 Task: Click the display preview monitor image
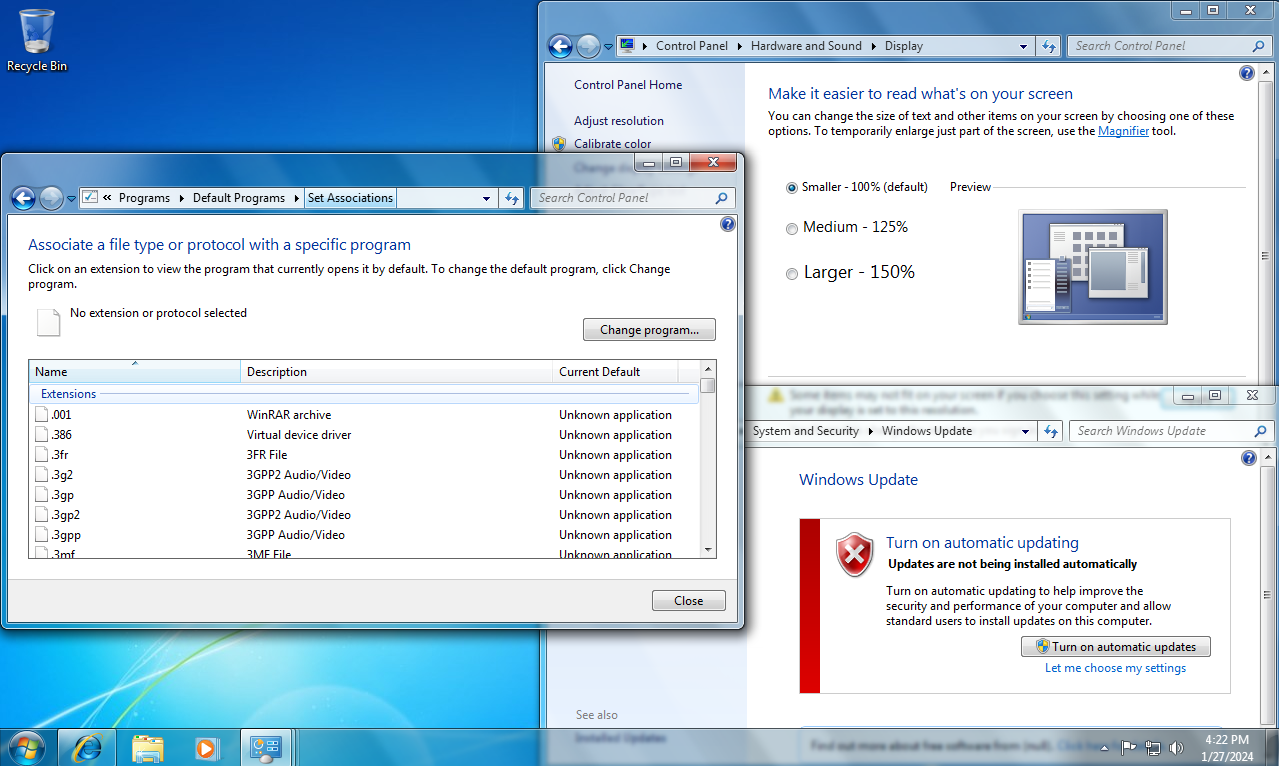[x=1093, y=266]
